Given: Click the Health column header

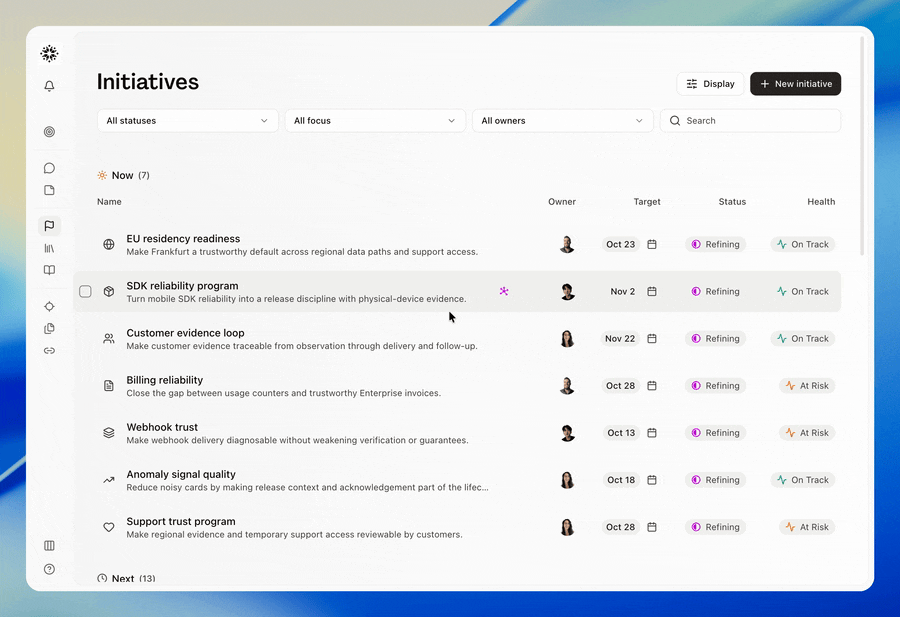Looking at the screenshot, I should click(x=821, y=201).
